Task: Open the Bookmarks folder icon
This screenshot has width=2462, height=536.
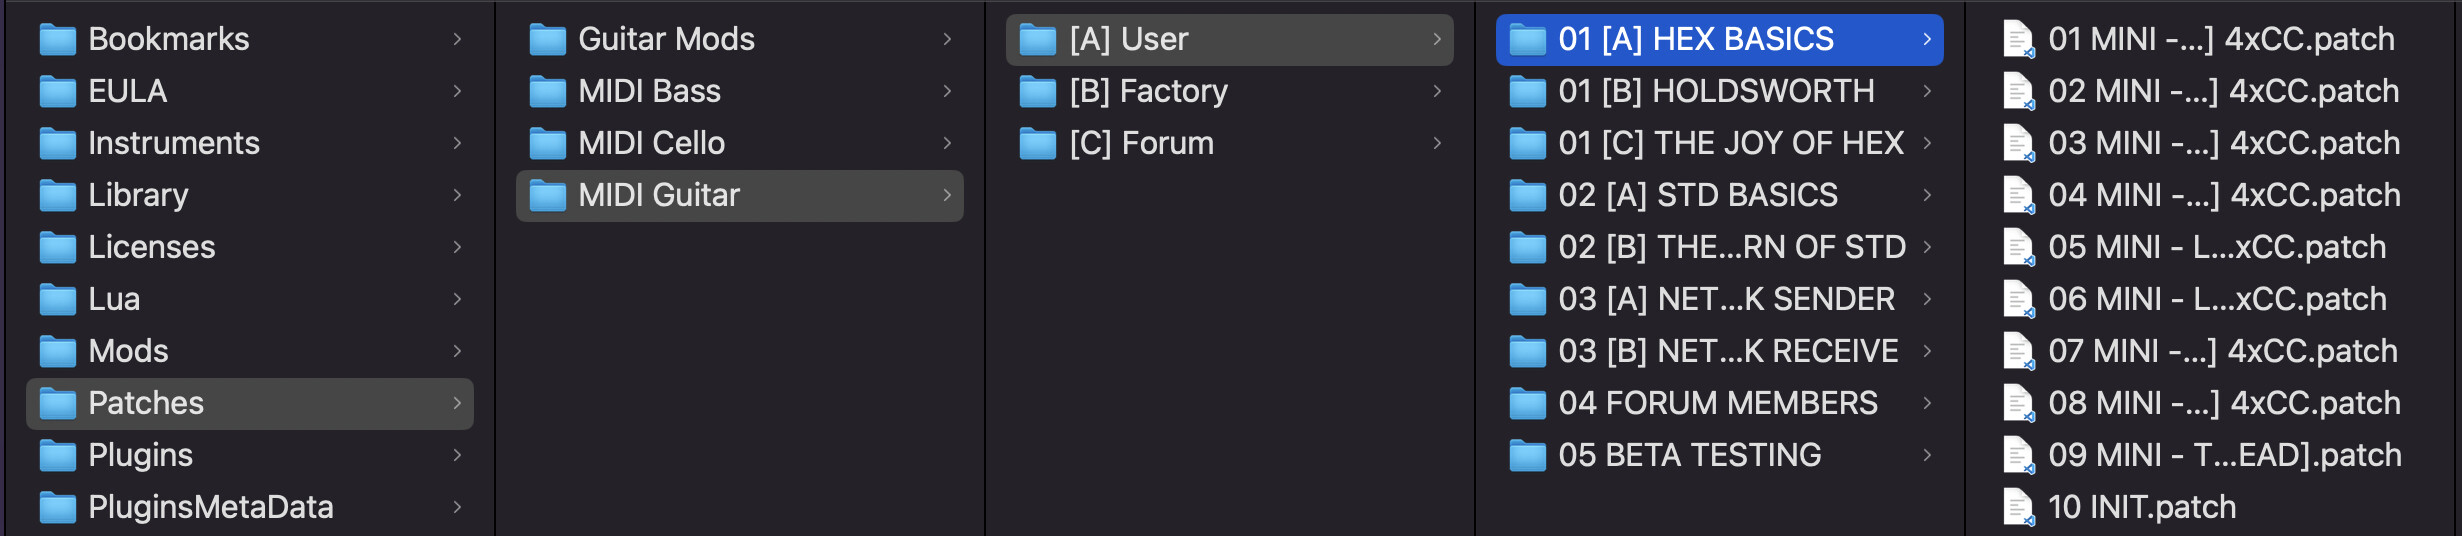Action: [x=57, y=40]
